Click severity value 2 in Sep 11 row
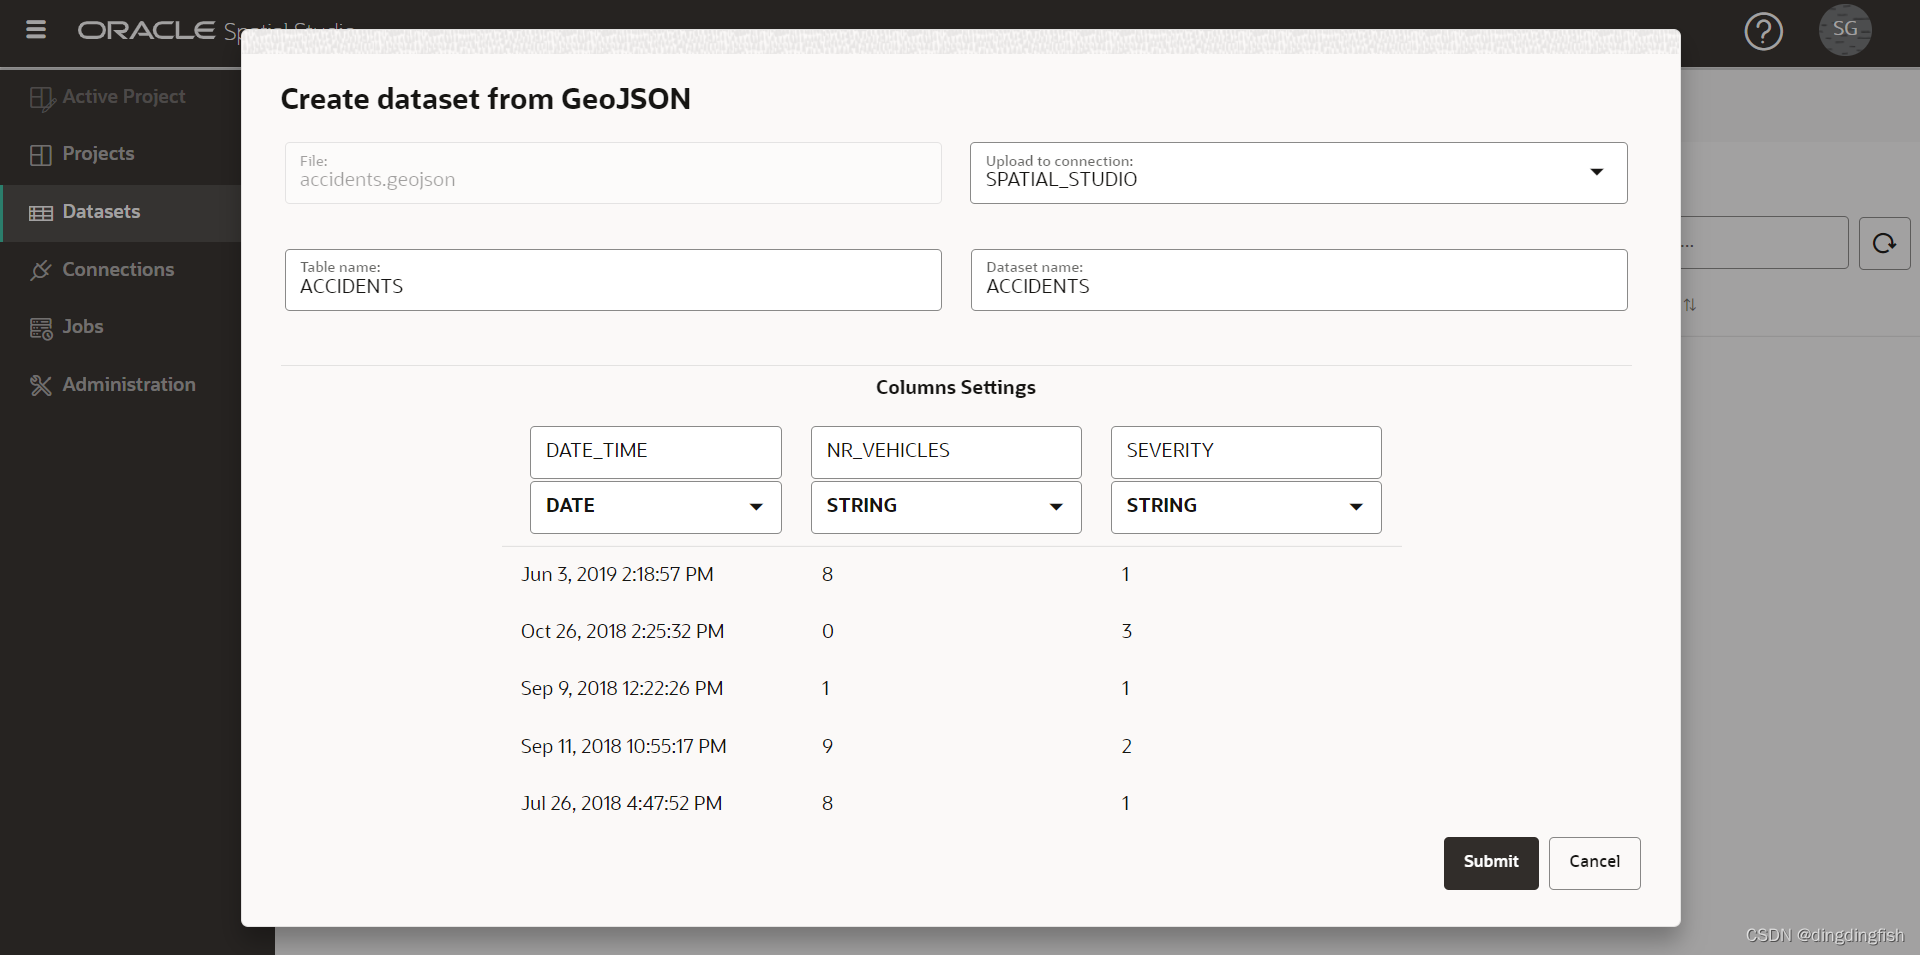 click(x=1126, y=747)
